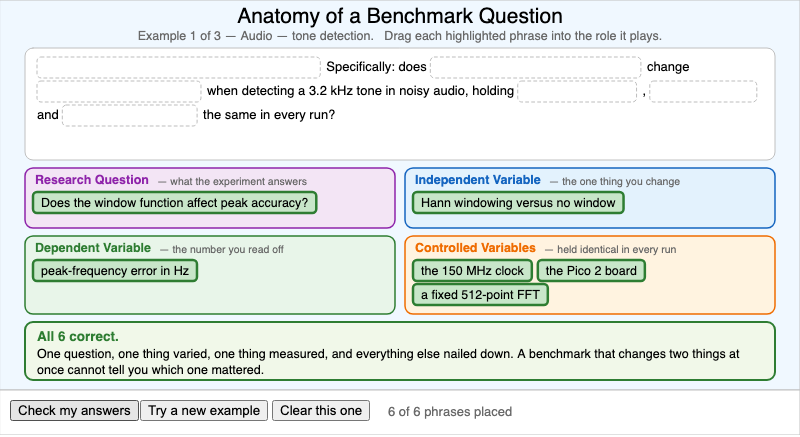Click the empty slot before 'when detecting'
Image resolution: width=800 pixels, height=437 pixels.
[x=119, y=91]
